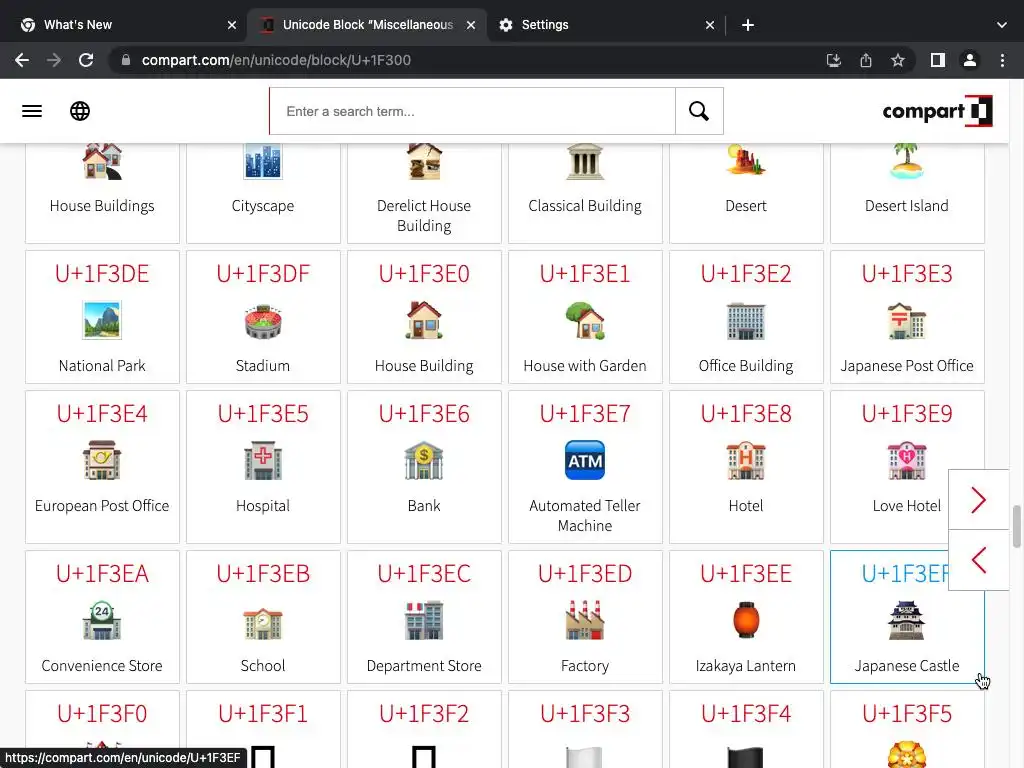Screen dimensions: 1024x768
Task: Expand the browser tab search dropdown
Action: 1002,25
